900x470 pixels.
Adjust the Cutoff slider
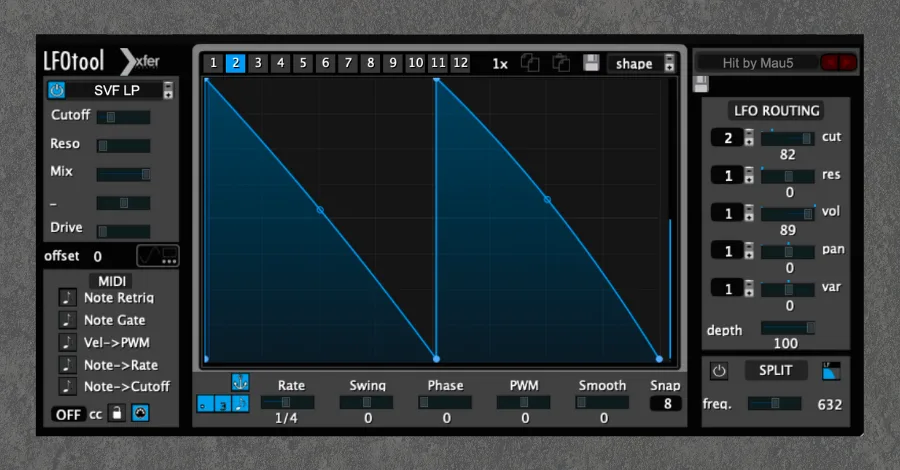123,117
